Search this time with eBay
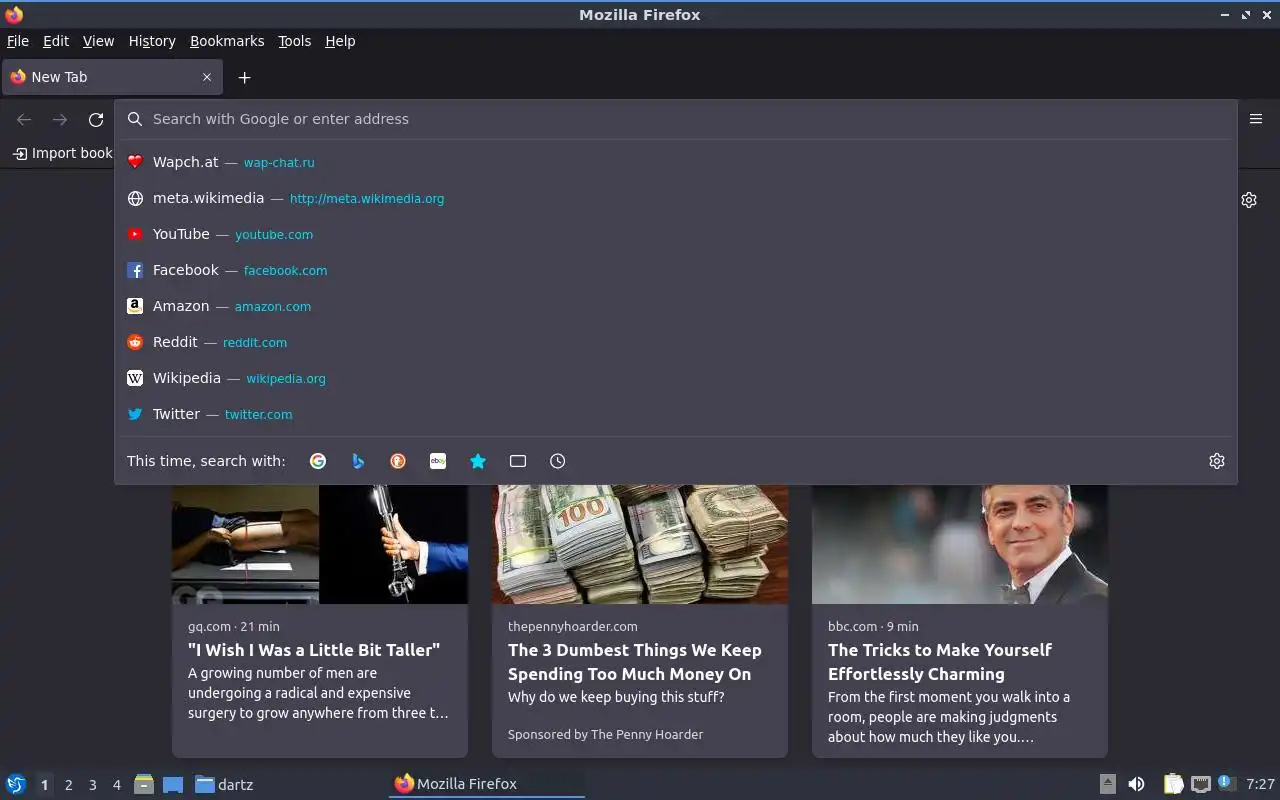This screenshot has width=1280, height=800. coord(438,461)
